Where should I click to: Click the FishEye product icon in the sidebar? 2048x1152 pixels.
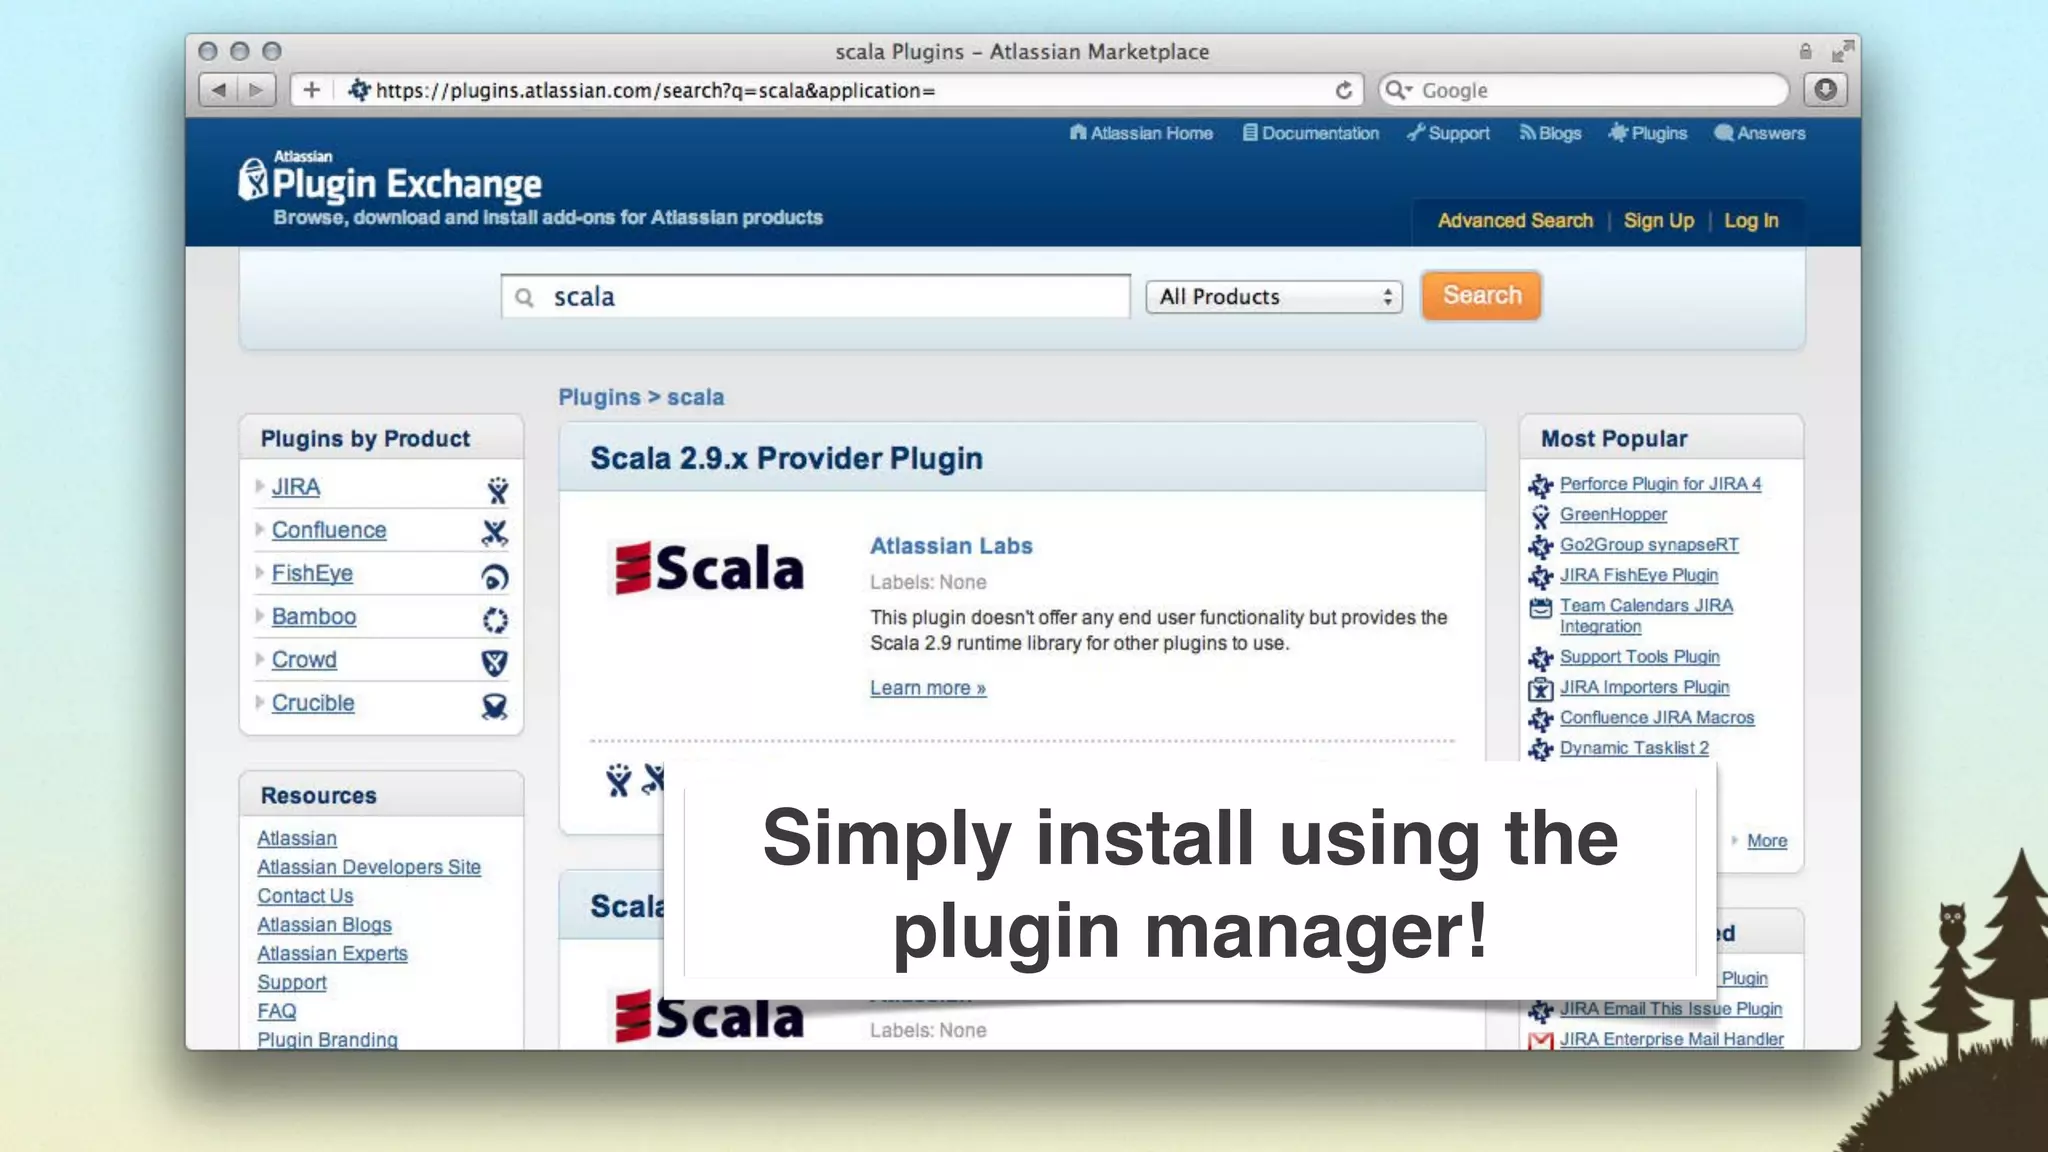[x=495, y=577]
